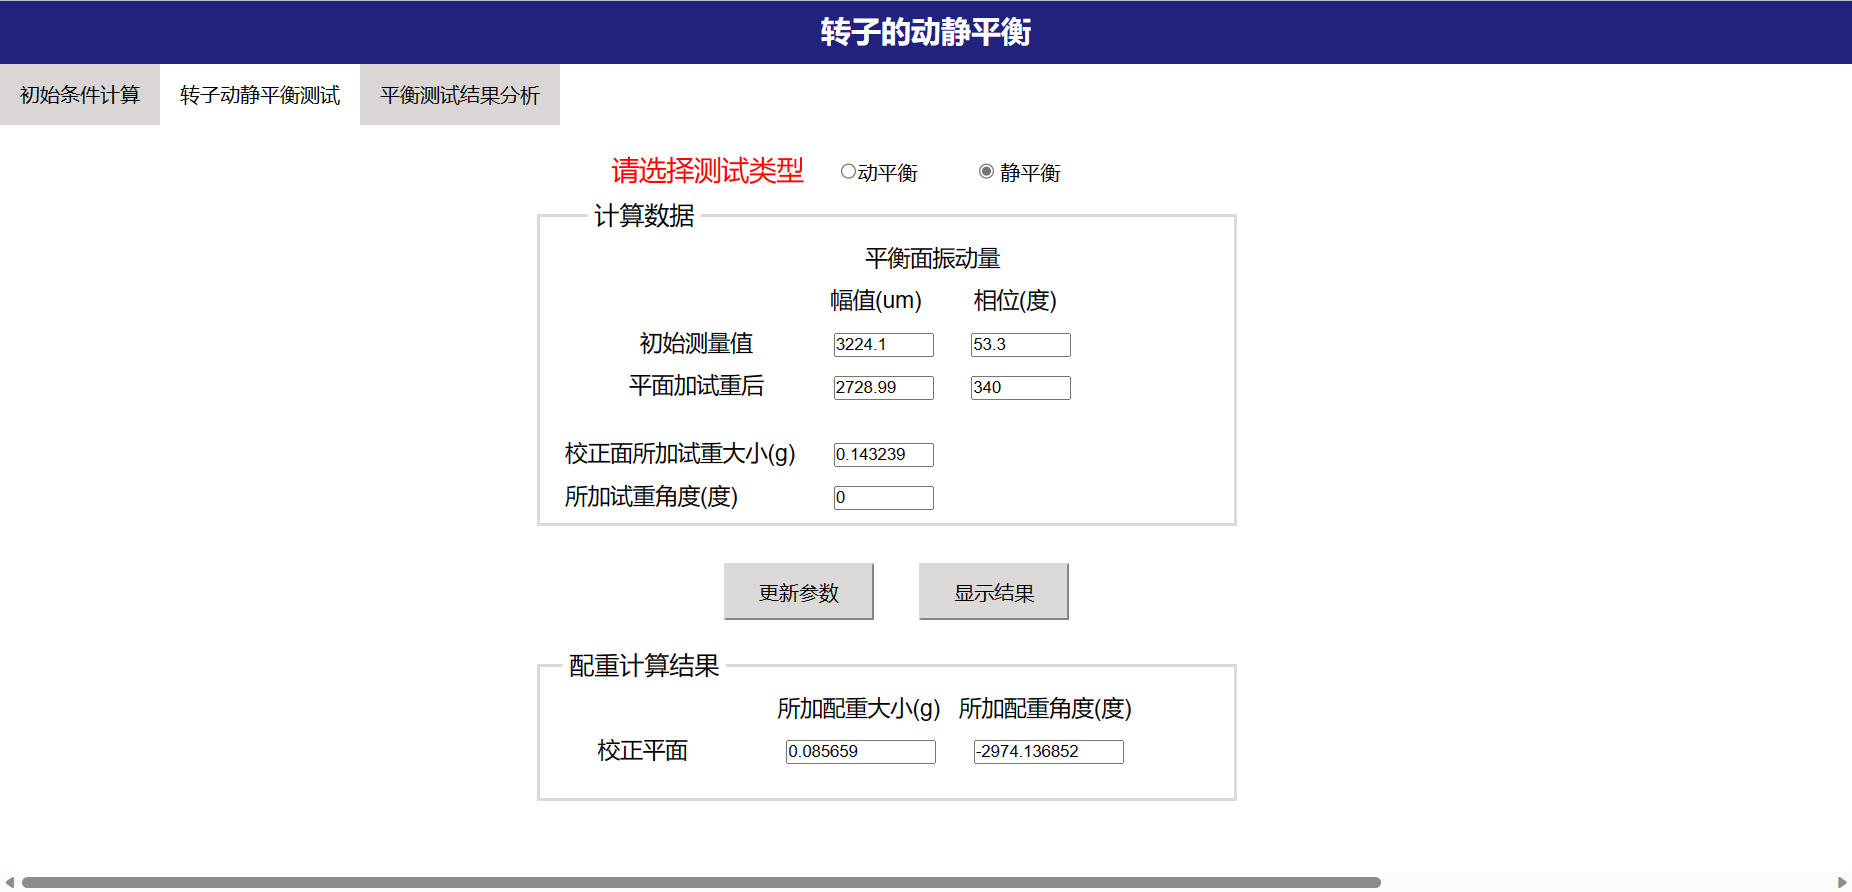Click the horizontal scrollbar right arrow

tap(1842, 882)
